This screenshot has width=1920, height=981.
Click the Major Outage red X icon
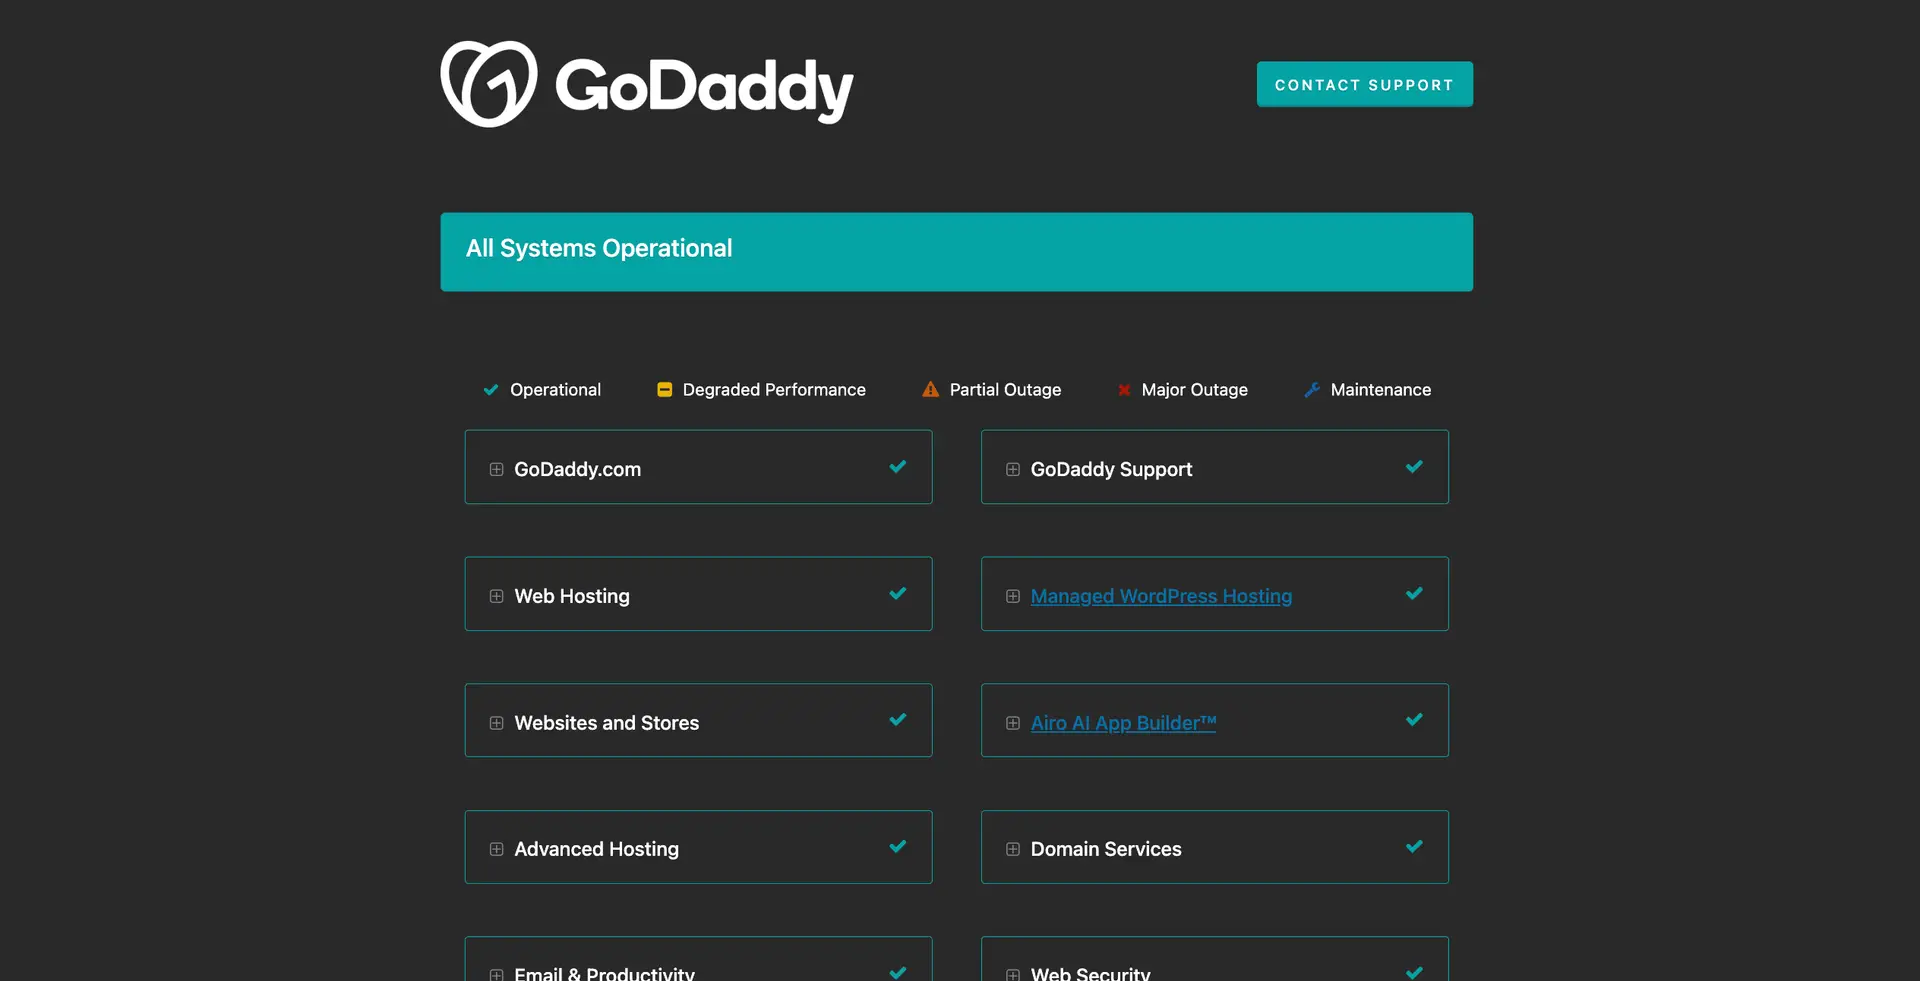pyautogui.click(x=1124, y=390)
